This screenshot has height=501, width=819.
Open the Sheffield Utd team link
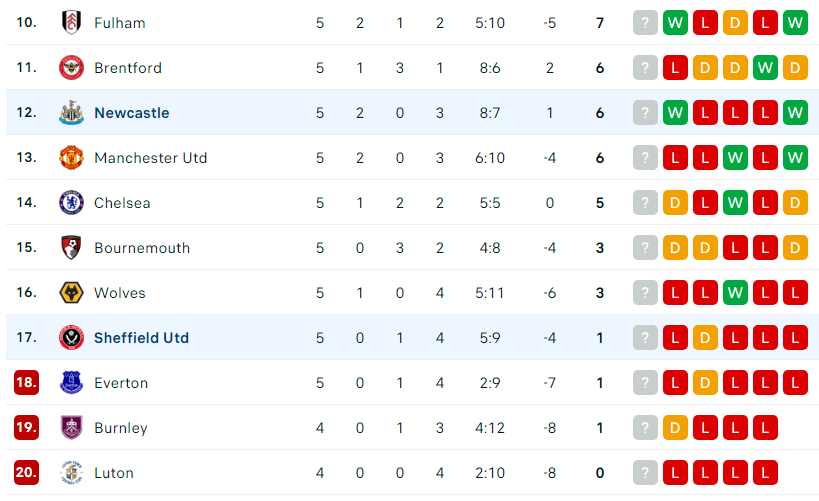click(x=142, y=338)
